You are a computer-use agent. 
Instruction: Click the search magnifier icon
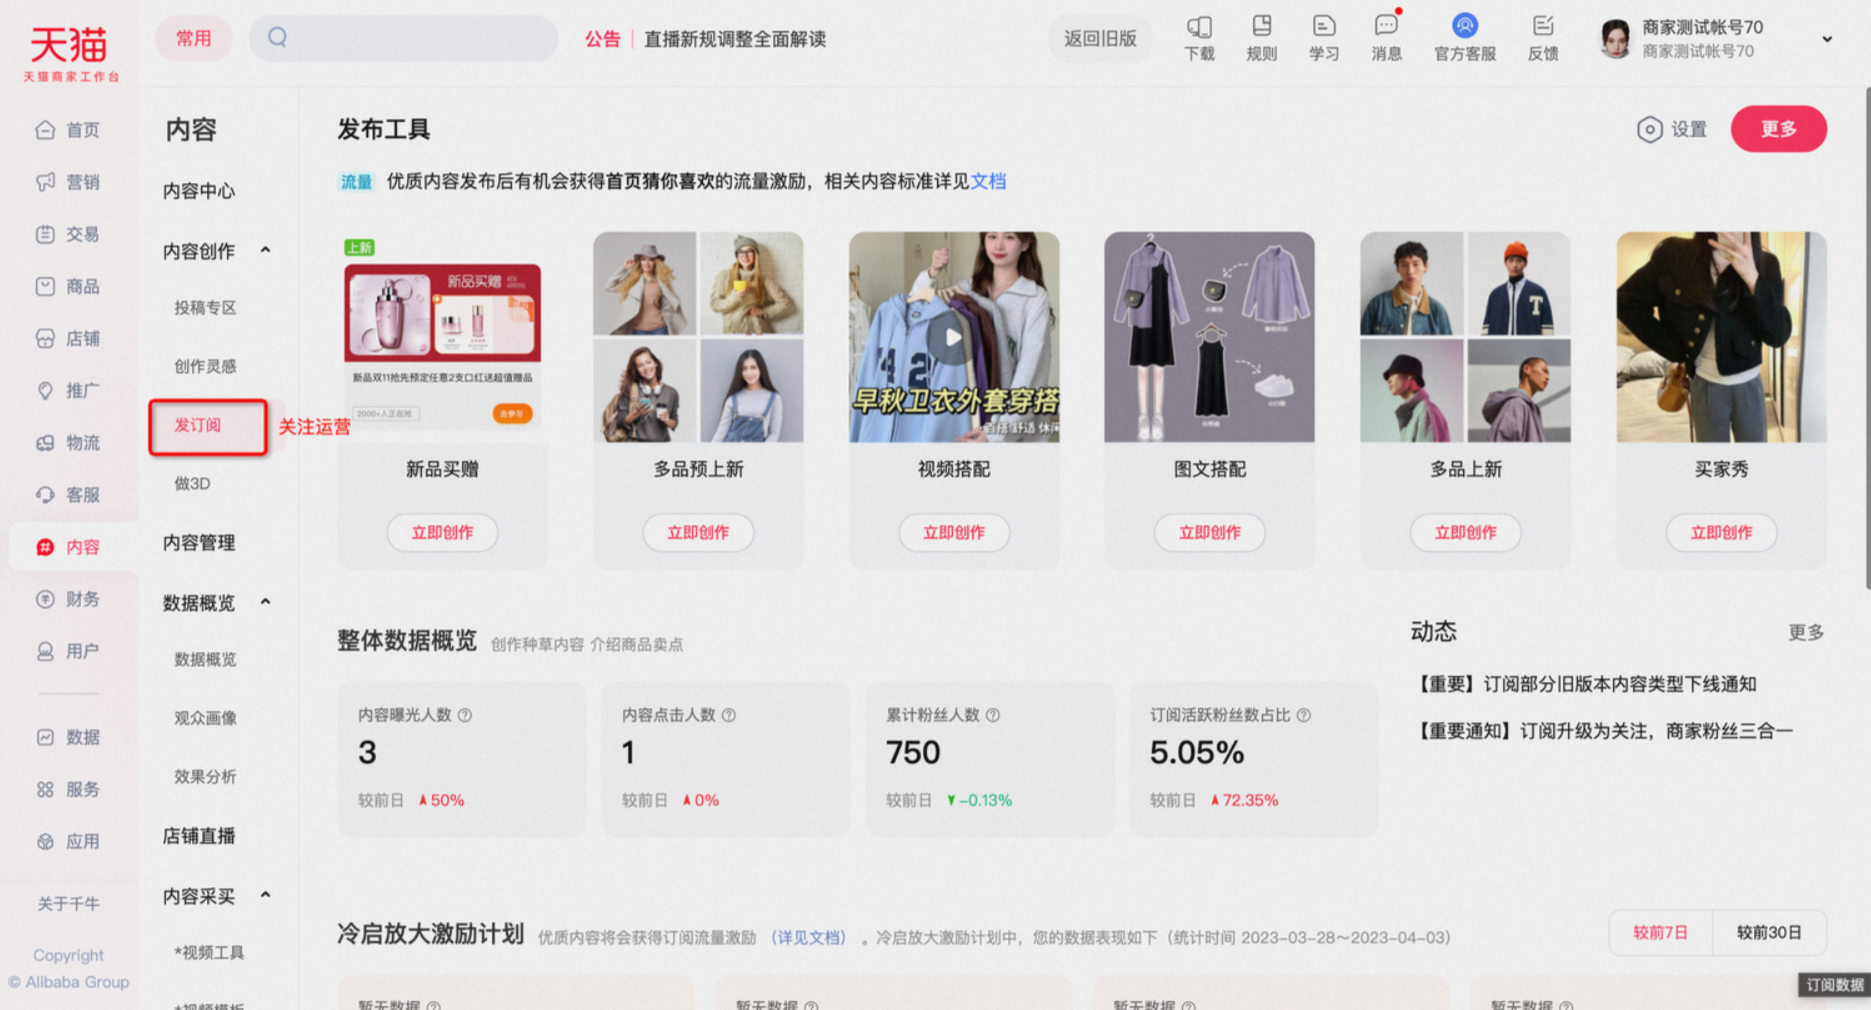point(277,38)
